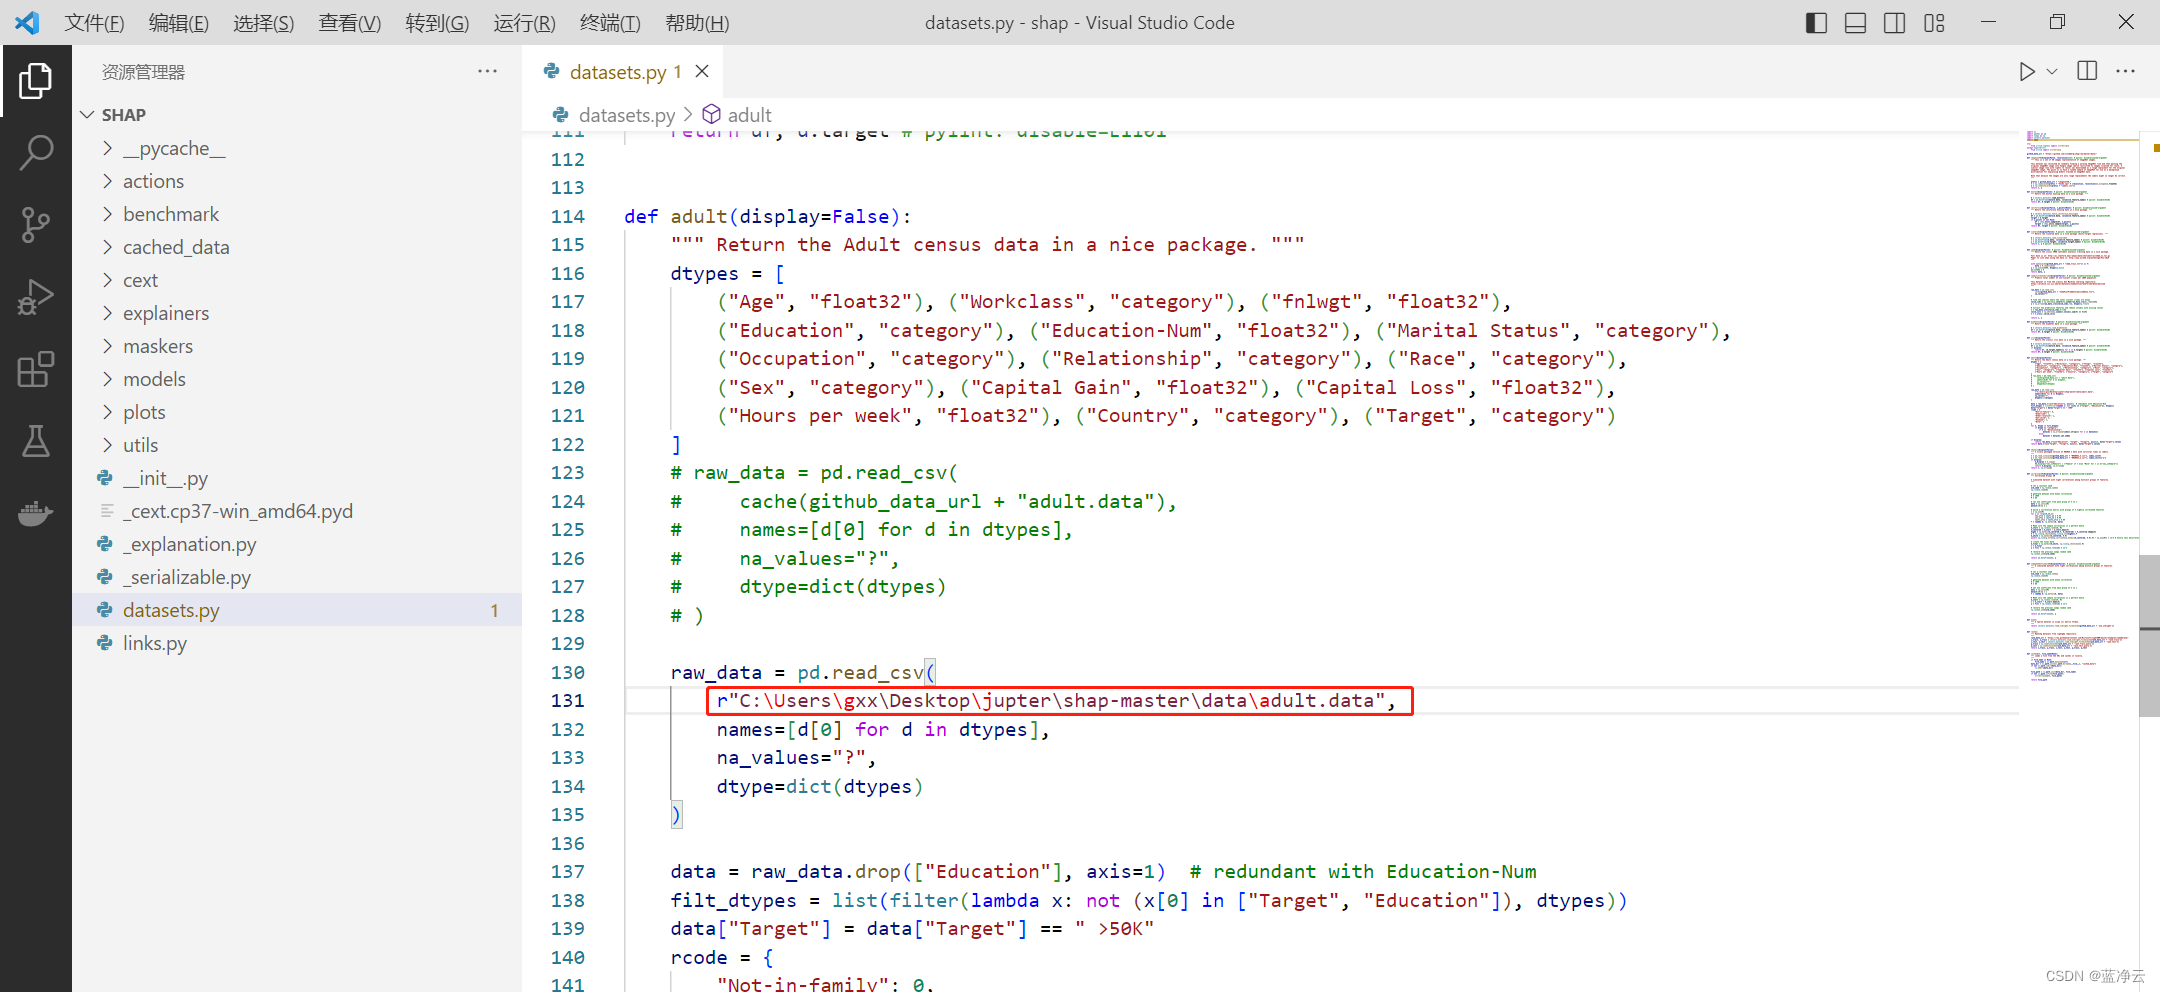Expand the __pycache__ folder
2160x992 pixels.
pos(297,148)
